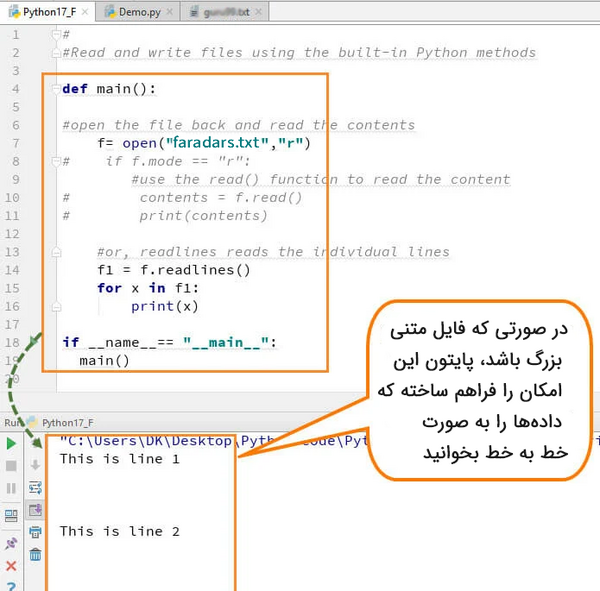Screen dimensions: 600x591
Task: Click the if __name__ == "__main__" line
Action: pyautogui.click(x=170, y=343)
